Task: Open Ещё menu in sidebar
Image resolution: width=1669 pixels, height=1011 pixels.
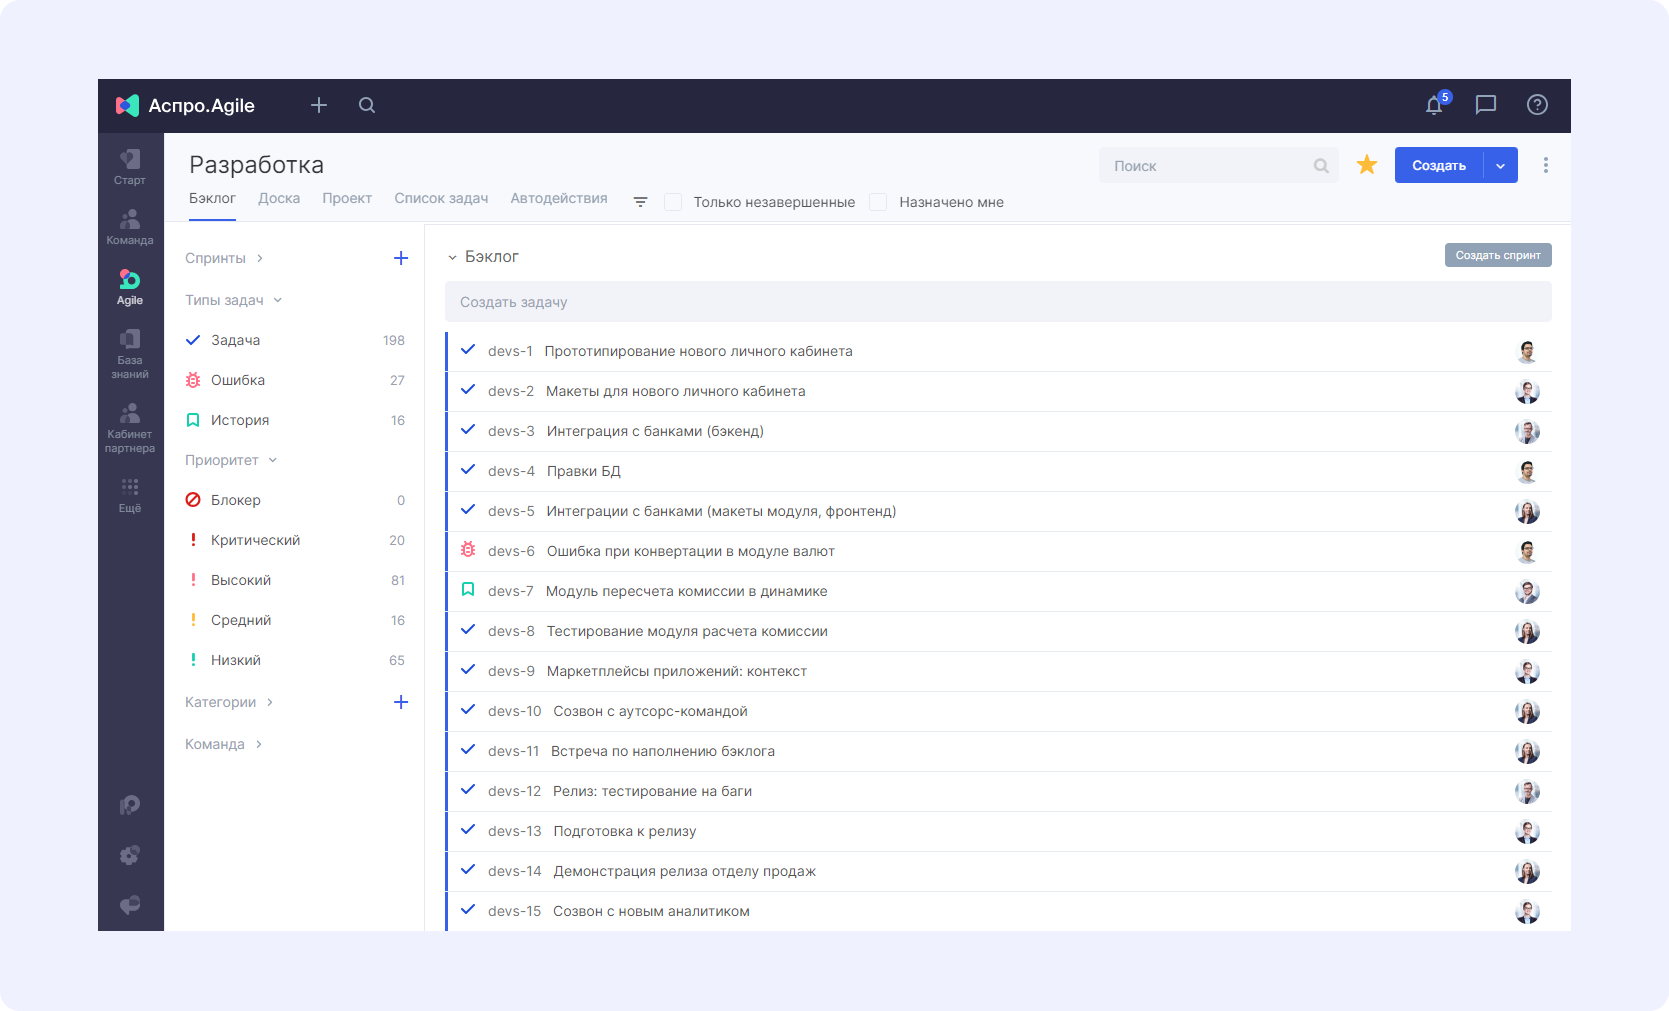Action: [130, 495]
